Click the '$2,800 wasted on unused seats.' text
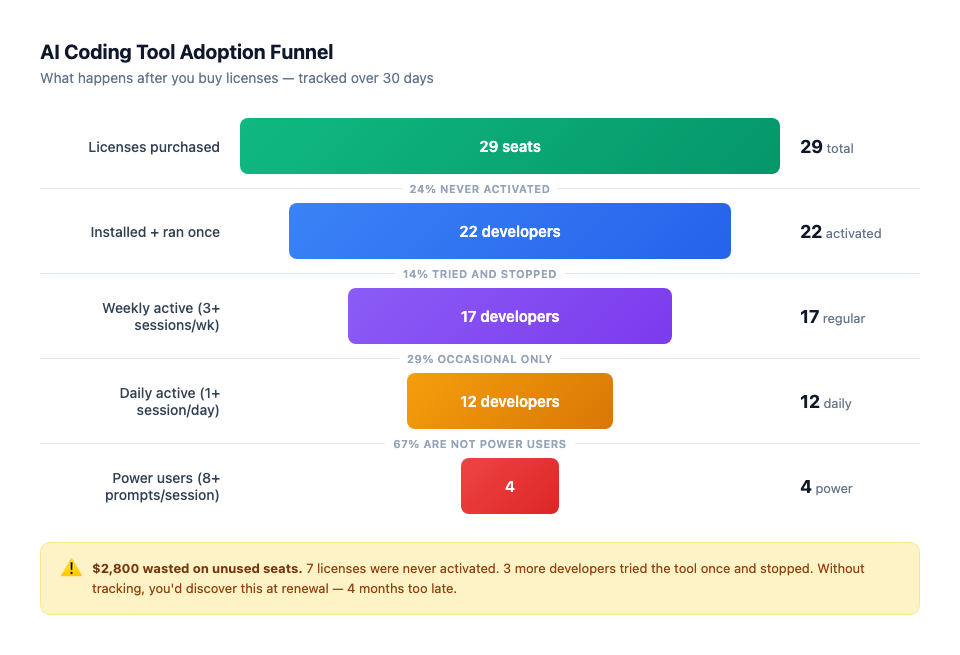The width and height of the screenshot is (960, 655). pos(197,568)
